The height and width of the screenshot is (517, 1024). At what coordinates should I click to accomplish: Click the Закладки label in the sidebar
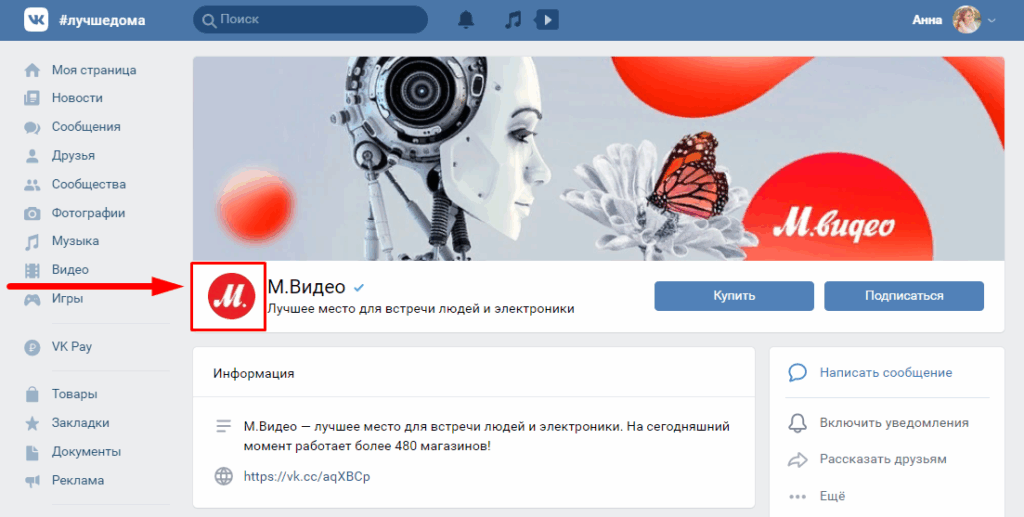pyautogui.click(x=81, y=423)
